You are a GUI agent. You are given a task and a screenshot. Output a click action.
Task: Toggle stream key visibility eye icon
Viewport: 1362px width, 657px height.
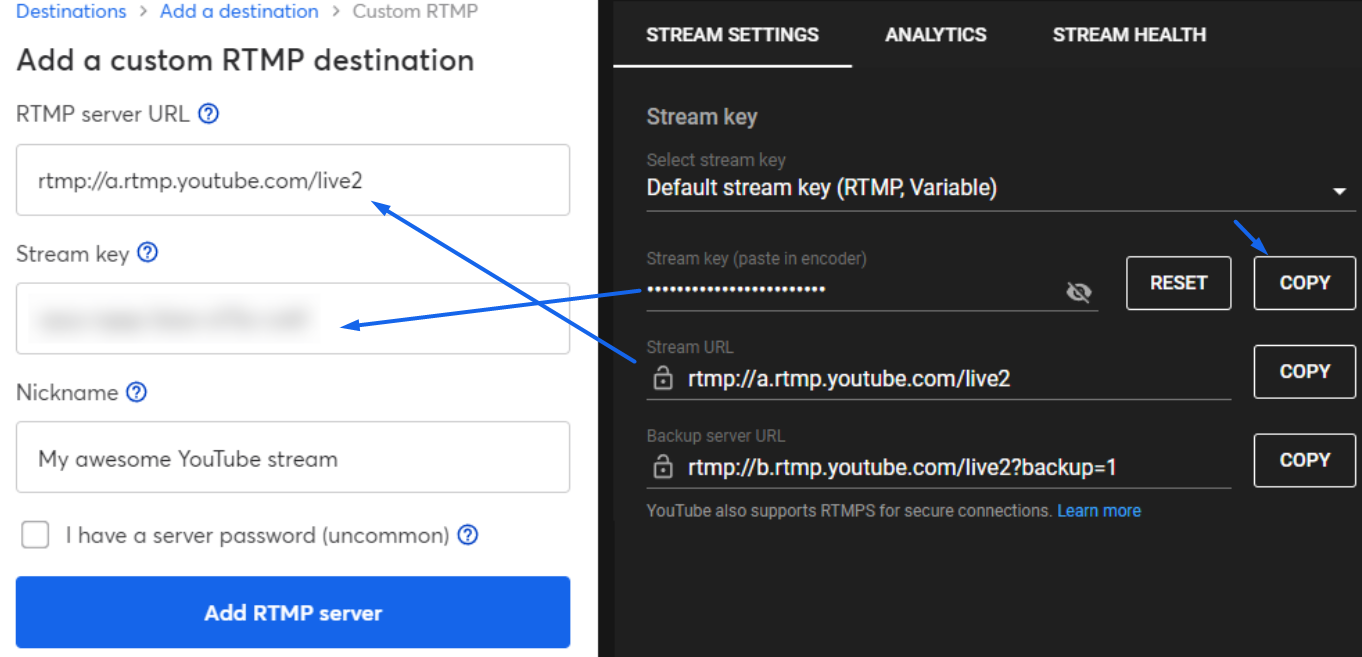(x=1078, y=292)
